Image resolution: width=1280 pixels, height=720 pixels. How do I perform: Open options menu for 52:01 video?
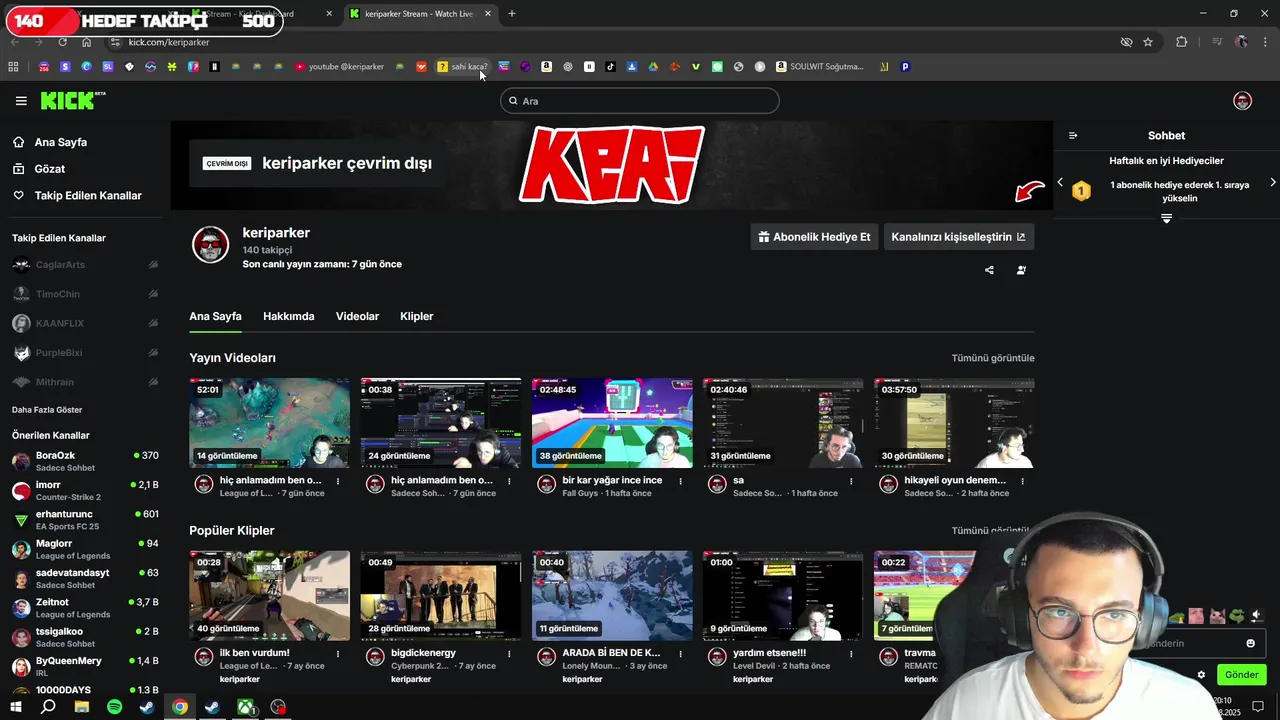tap(338, 481)
